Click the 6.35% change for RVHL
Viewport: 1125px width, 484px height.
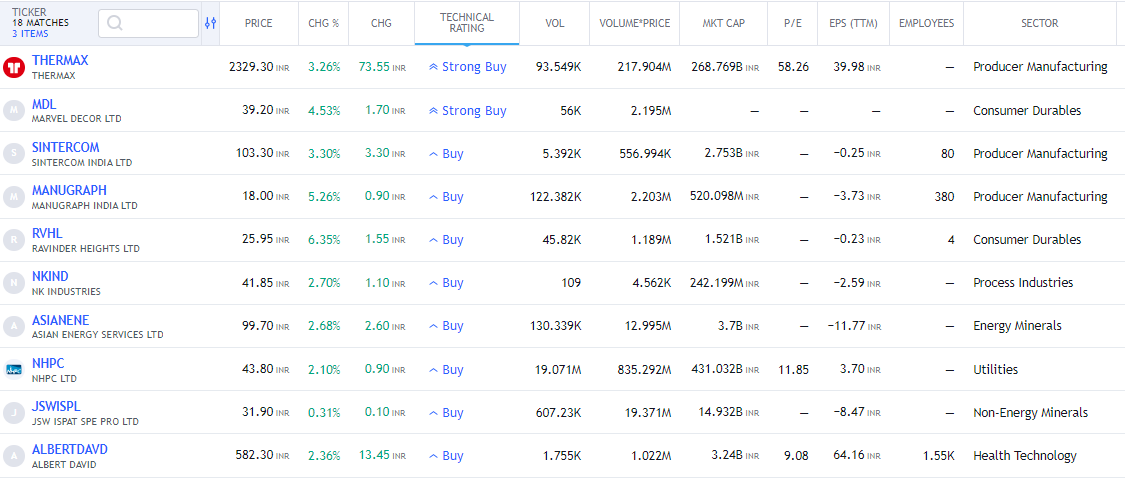(324, 239)
